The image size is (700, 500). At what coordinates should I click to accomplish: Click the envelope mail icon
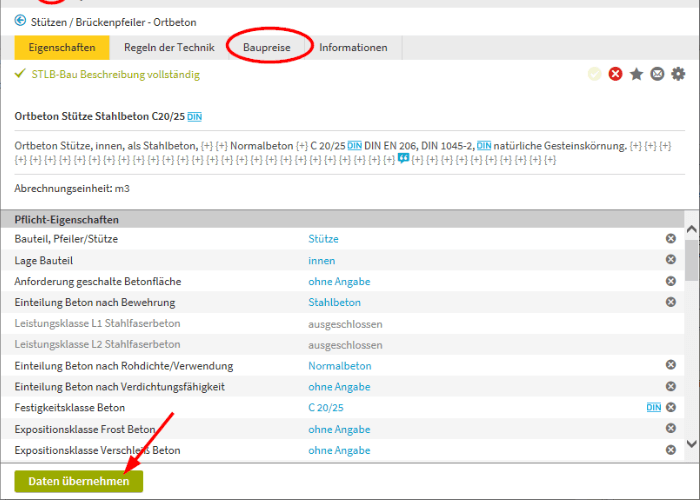(x=657, y=74)
